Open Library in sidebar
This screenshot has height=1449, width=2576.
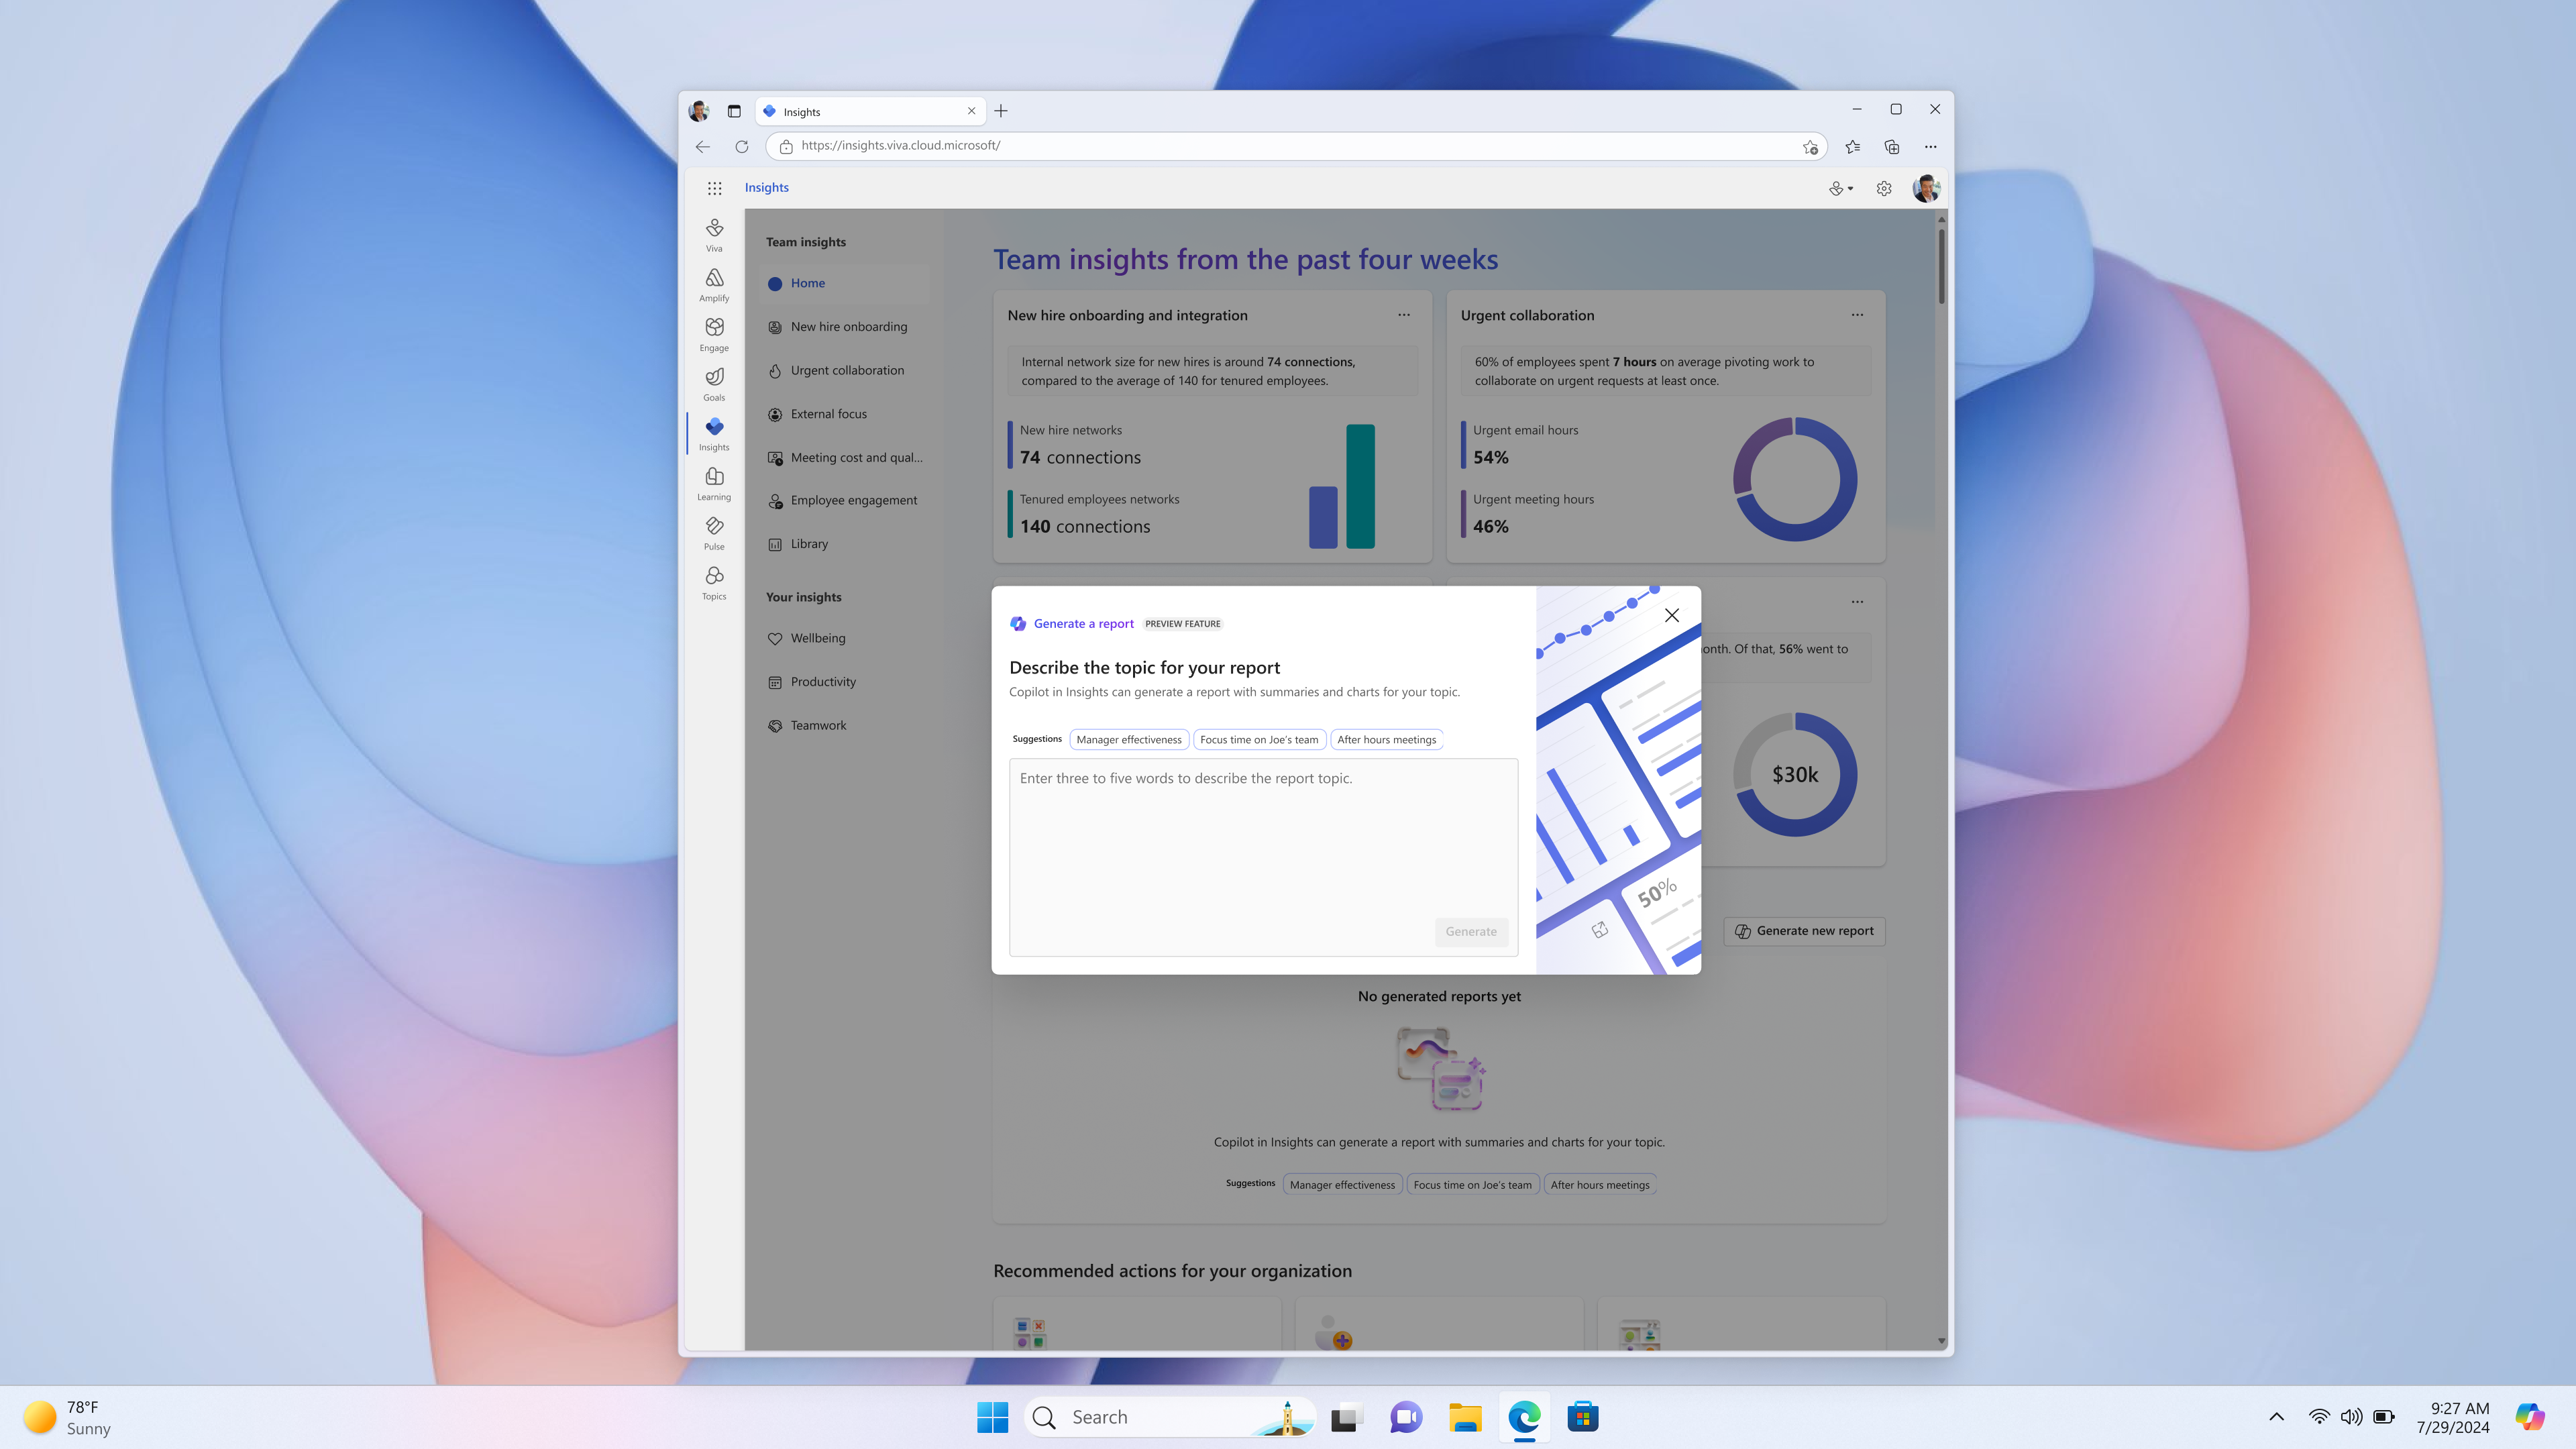click(845, 544)
